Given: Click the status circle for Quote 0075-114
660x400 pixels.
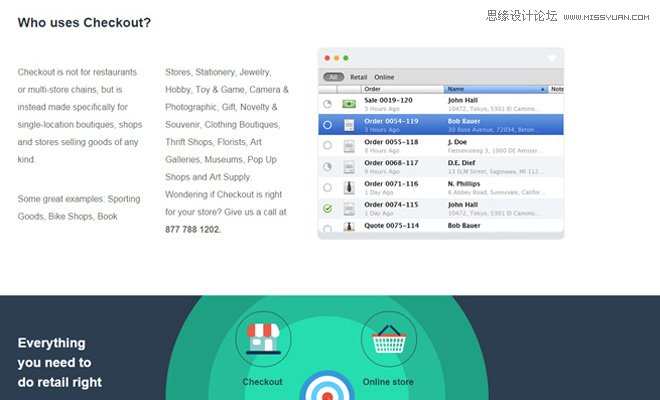Looking at the screenshot, I should [x=327, y=229].
